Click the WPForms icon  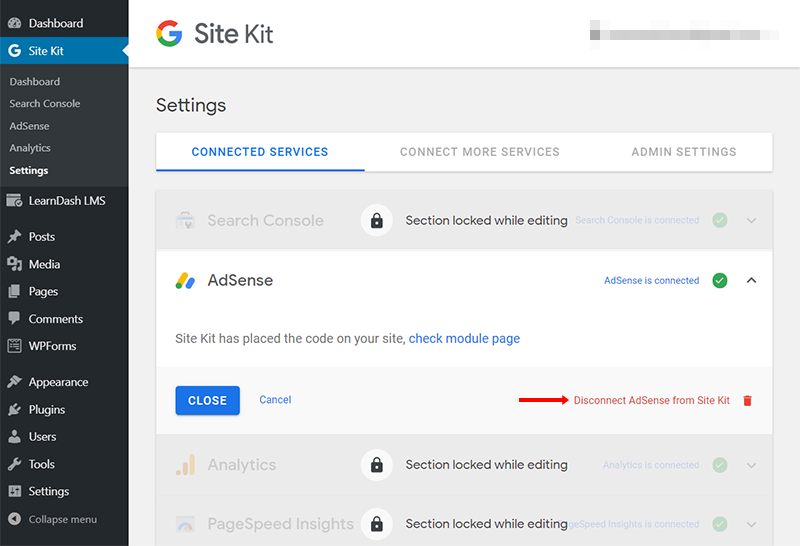coord(14,346)
